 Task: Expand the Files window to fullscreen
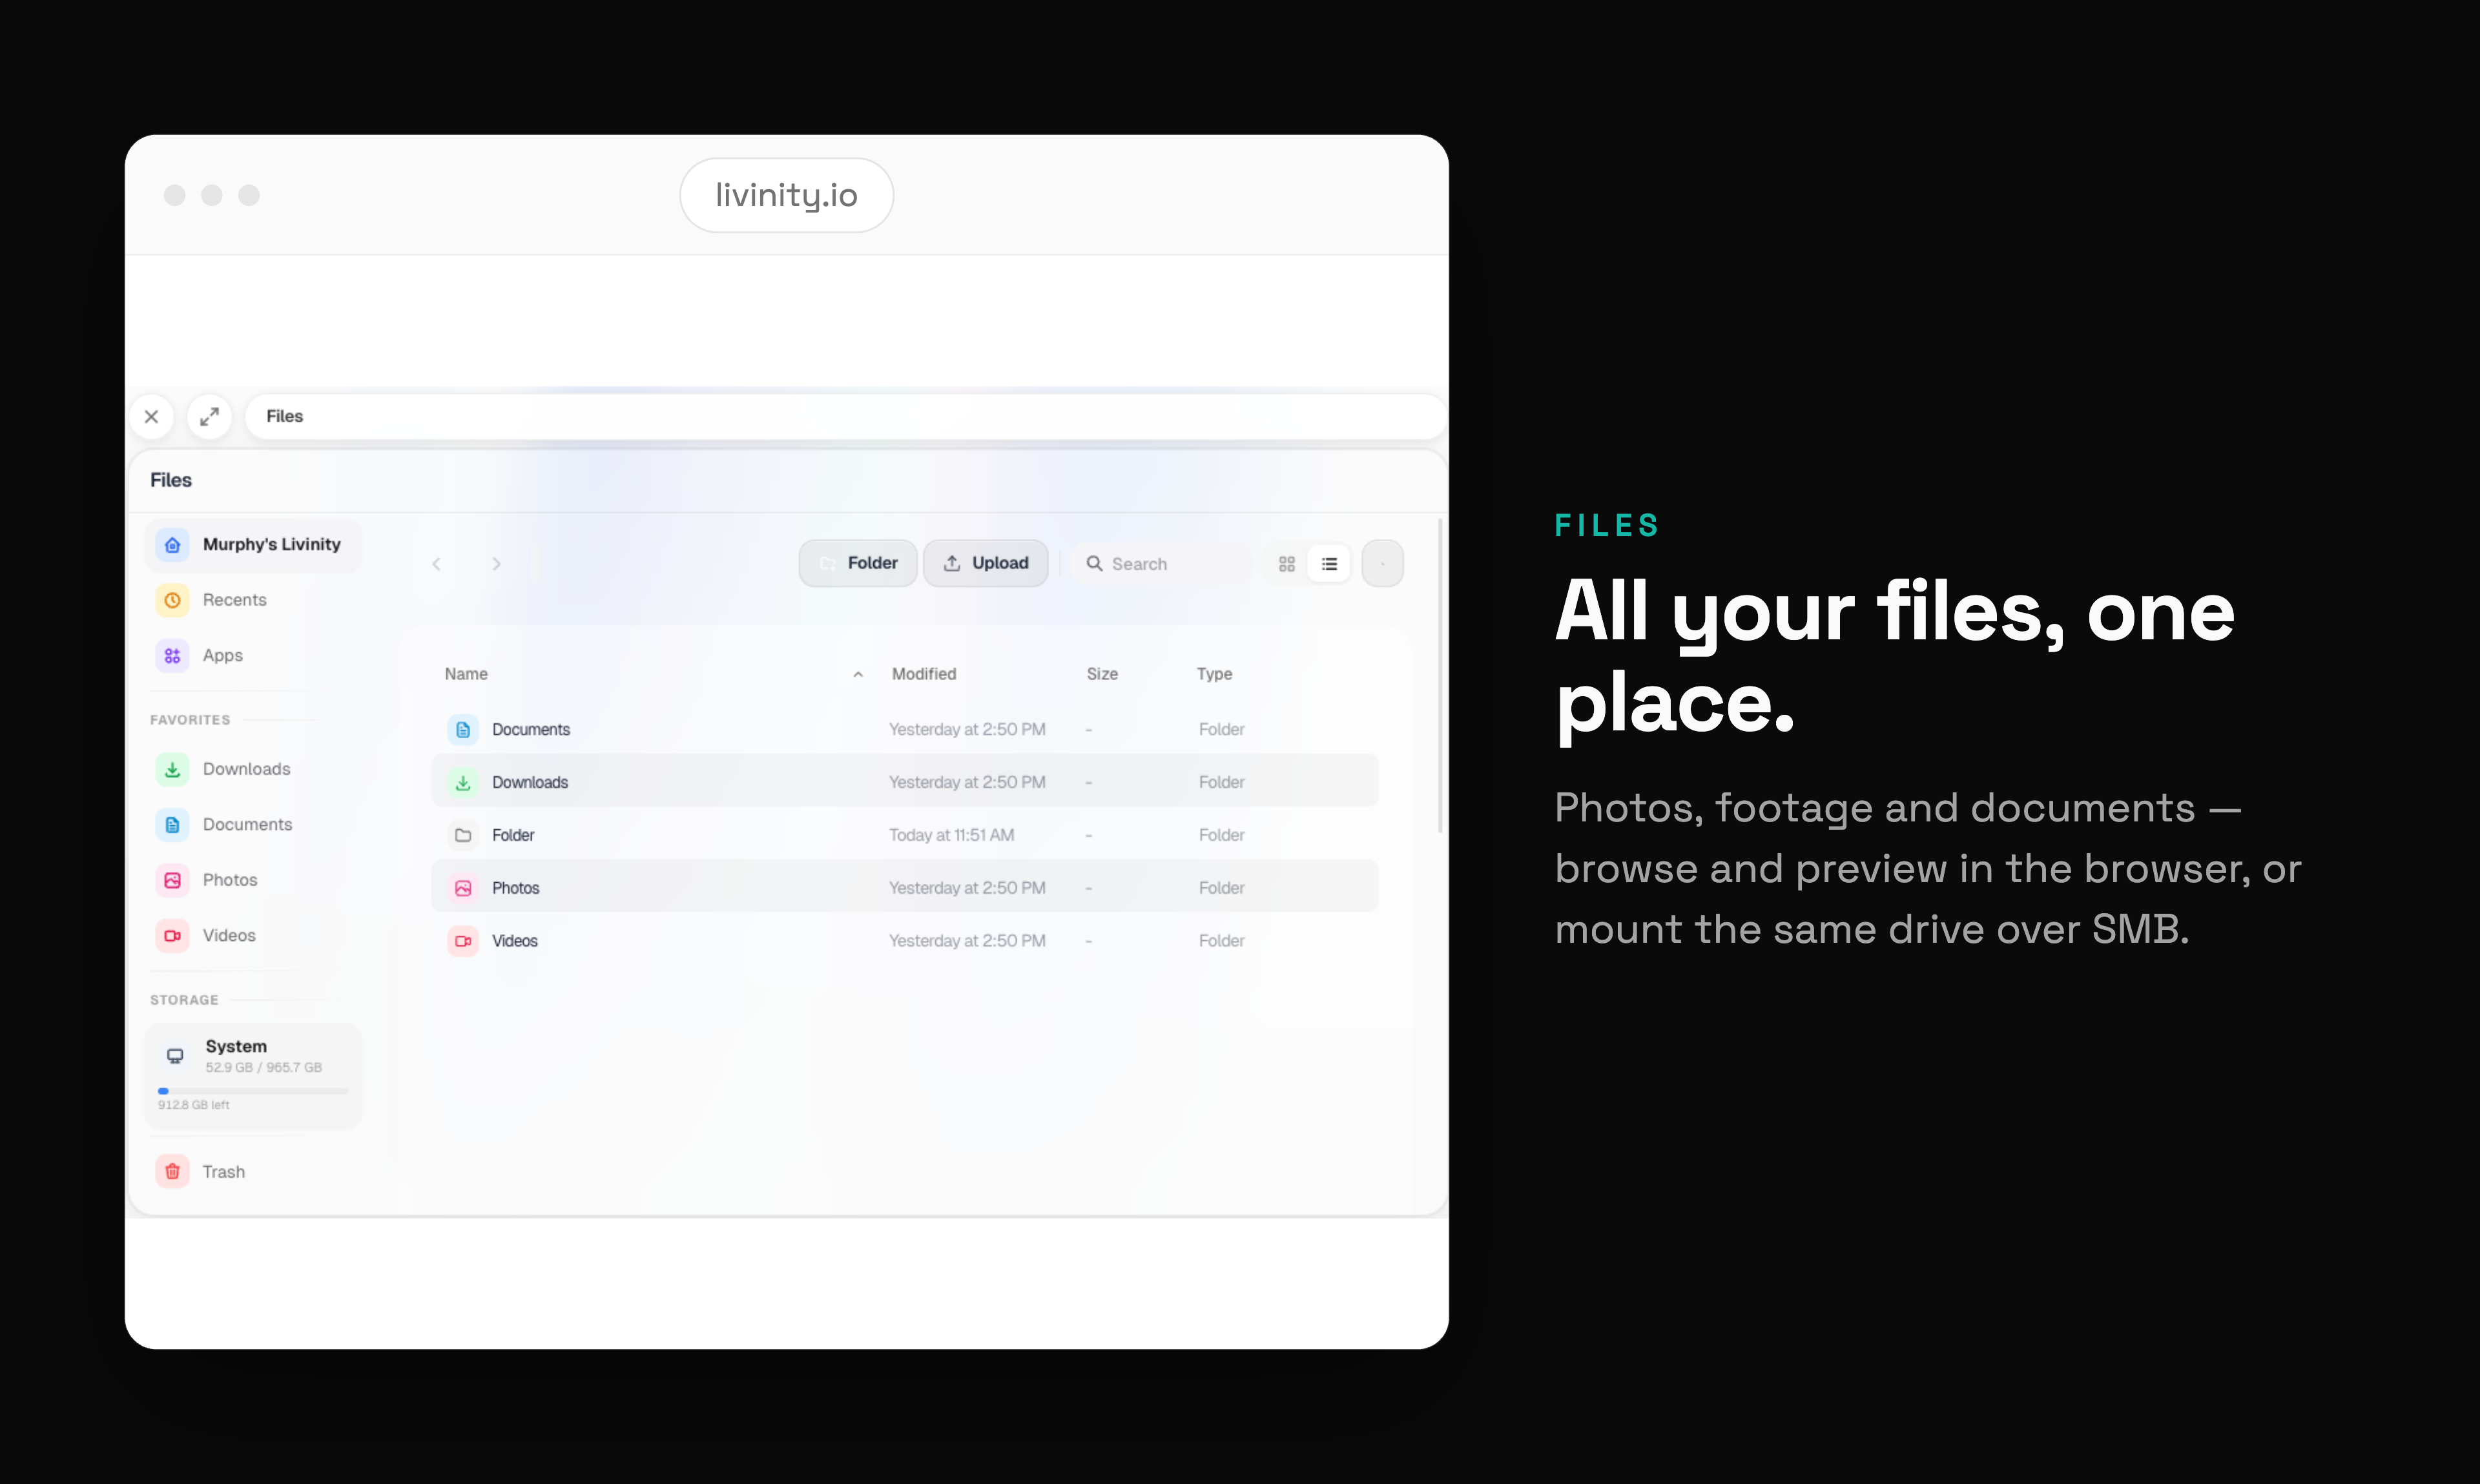pyautogui.click(x=209, y=416)
